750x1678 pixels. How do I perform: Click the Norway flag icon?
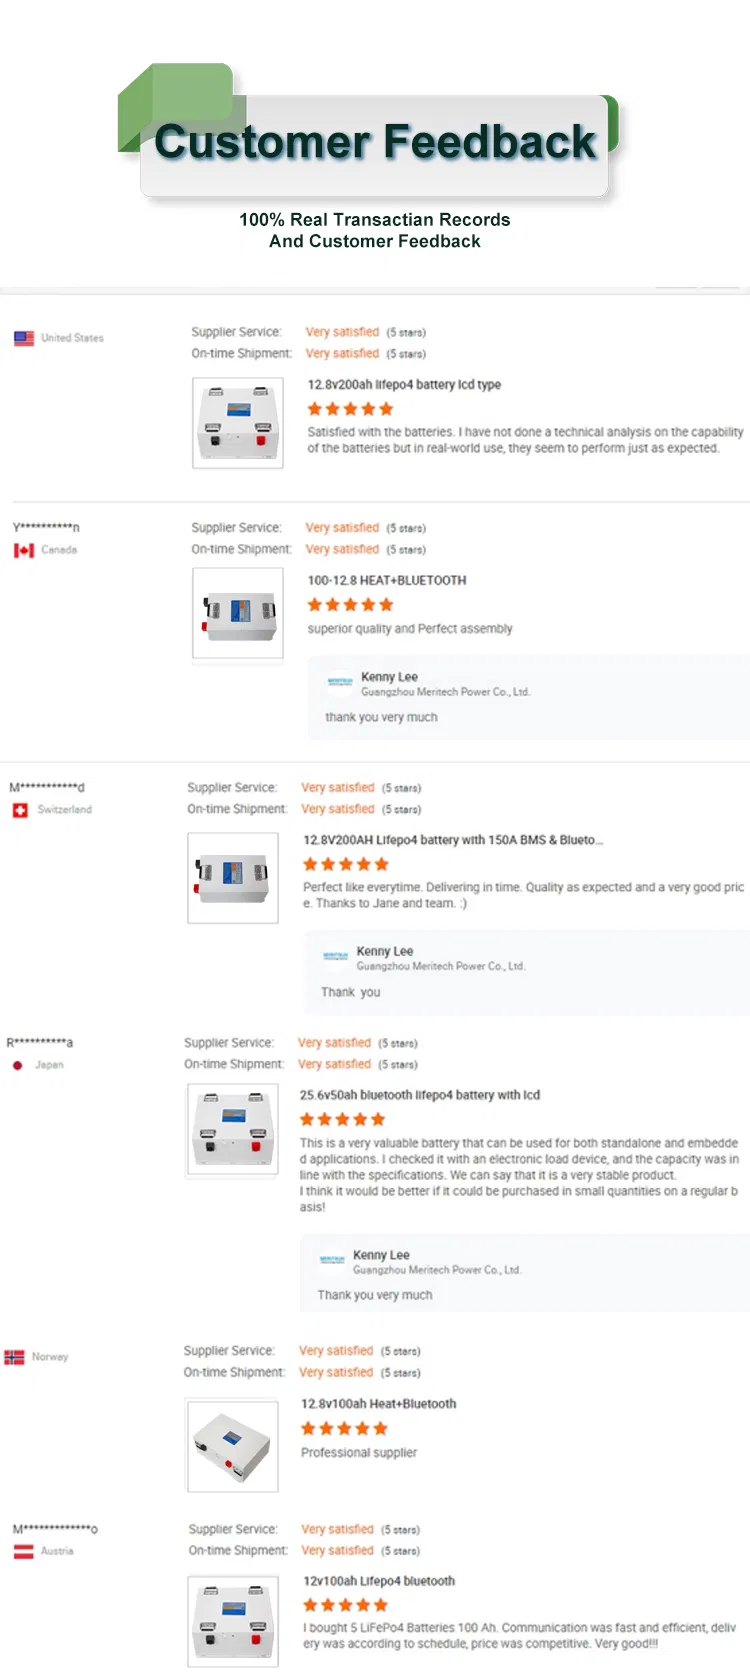pos(14,1357)
